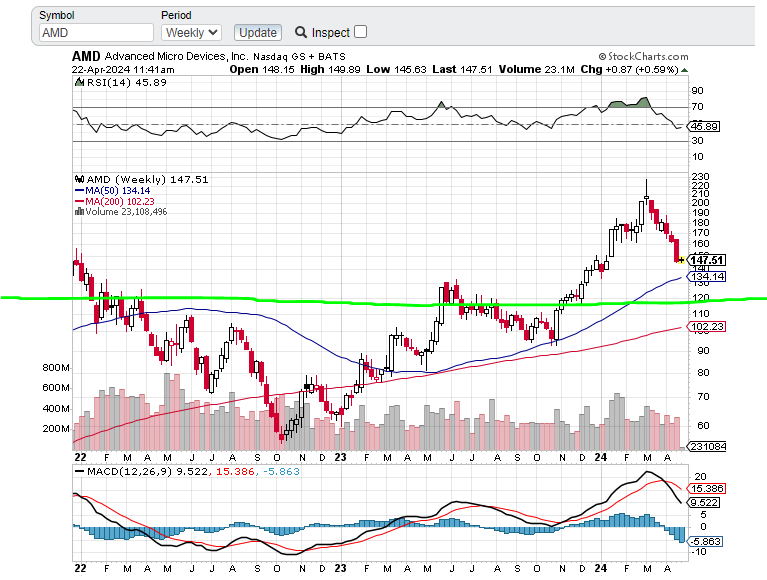Click the Nasdaq GS + BATS exchange label
The width and height of the screenshot is (767, 580).
tap(299, 57)
